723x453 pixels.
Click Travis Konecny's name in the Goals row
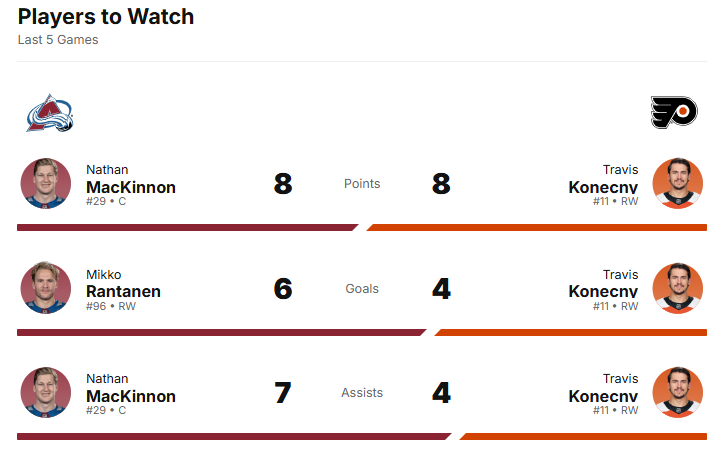(603, 291)
